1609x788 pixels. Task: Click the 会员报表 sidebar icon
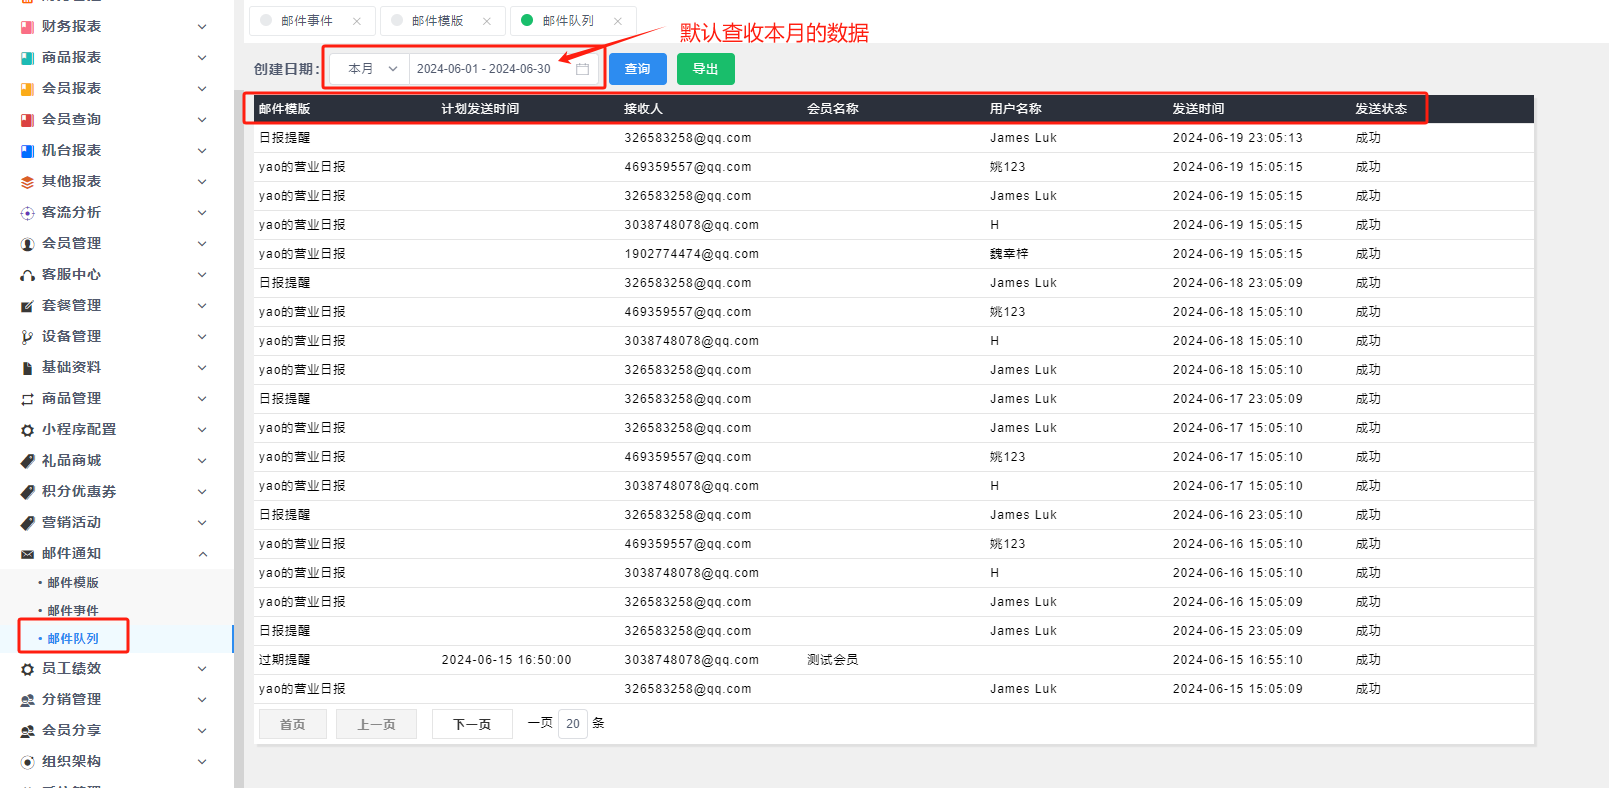27,89
